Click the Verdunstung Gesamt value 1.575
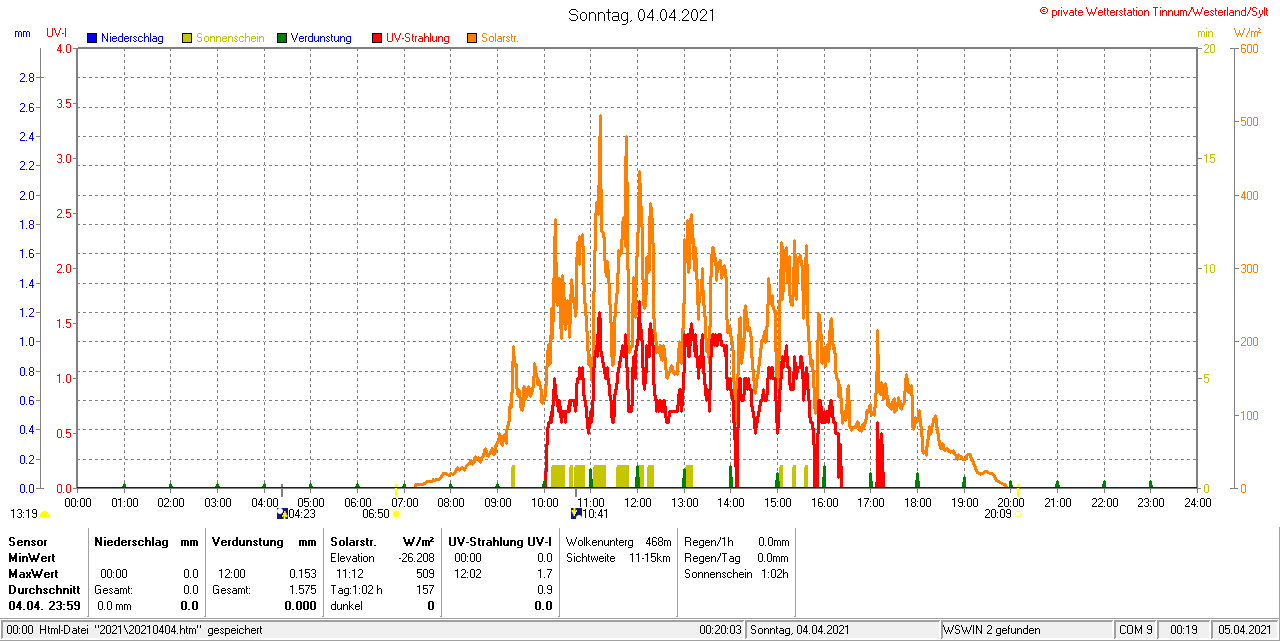1280x641 pixels. tap(302, 590)
